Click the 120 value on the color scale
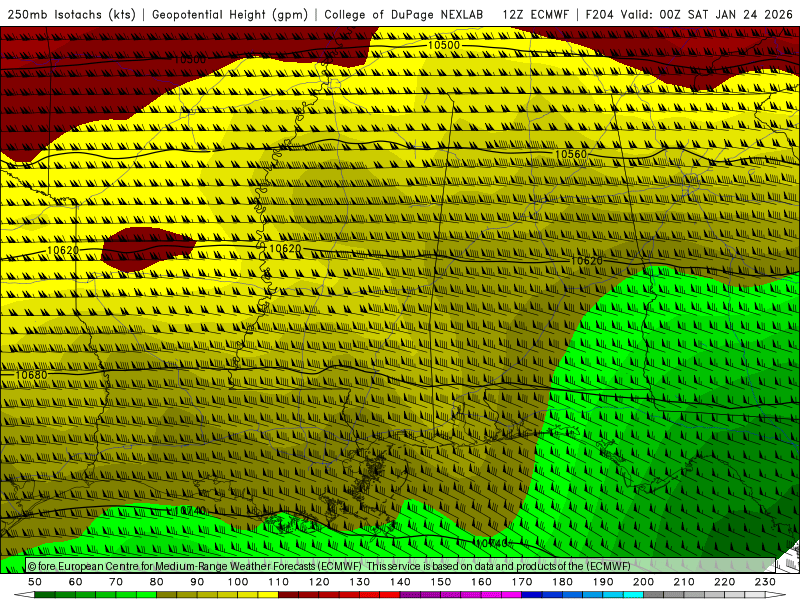 [319, 582]
